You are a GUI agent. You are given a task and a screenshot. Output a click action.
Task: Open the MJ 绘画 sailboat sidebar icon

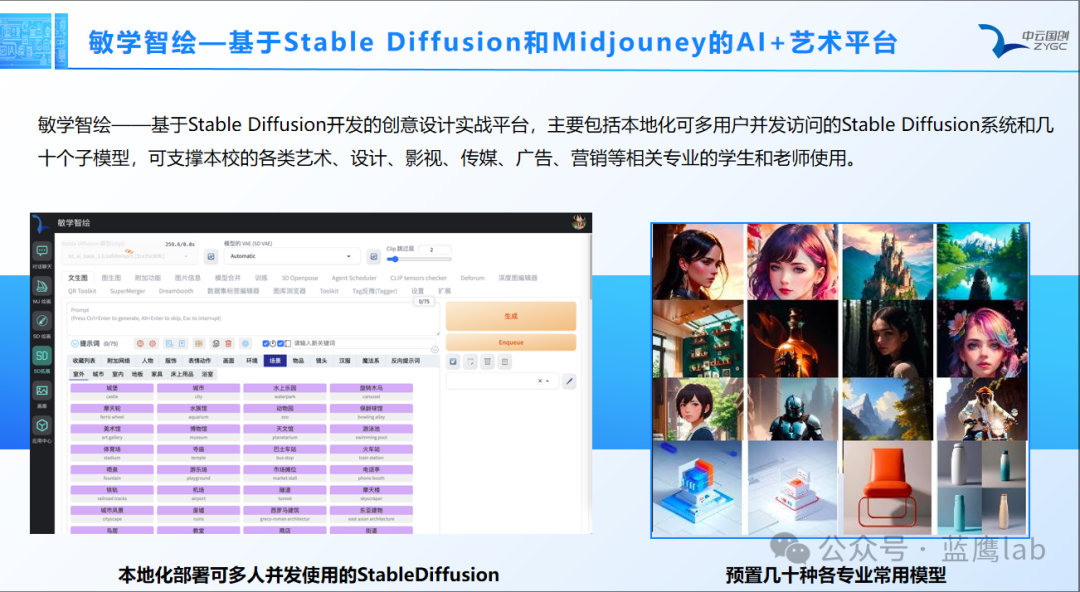point(42,286)
